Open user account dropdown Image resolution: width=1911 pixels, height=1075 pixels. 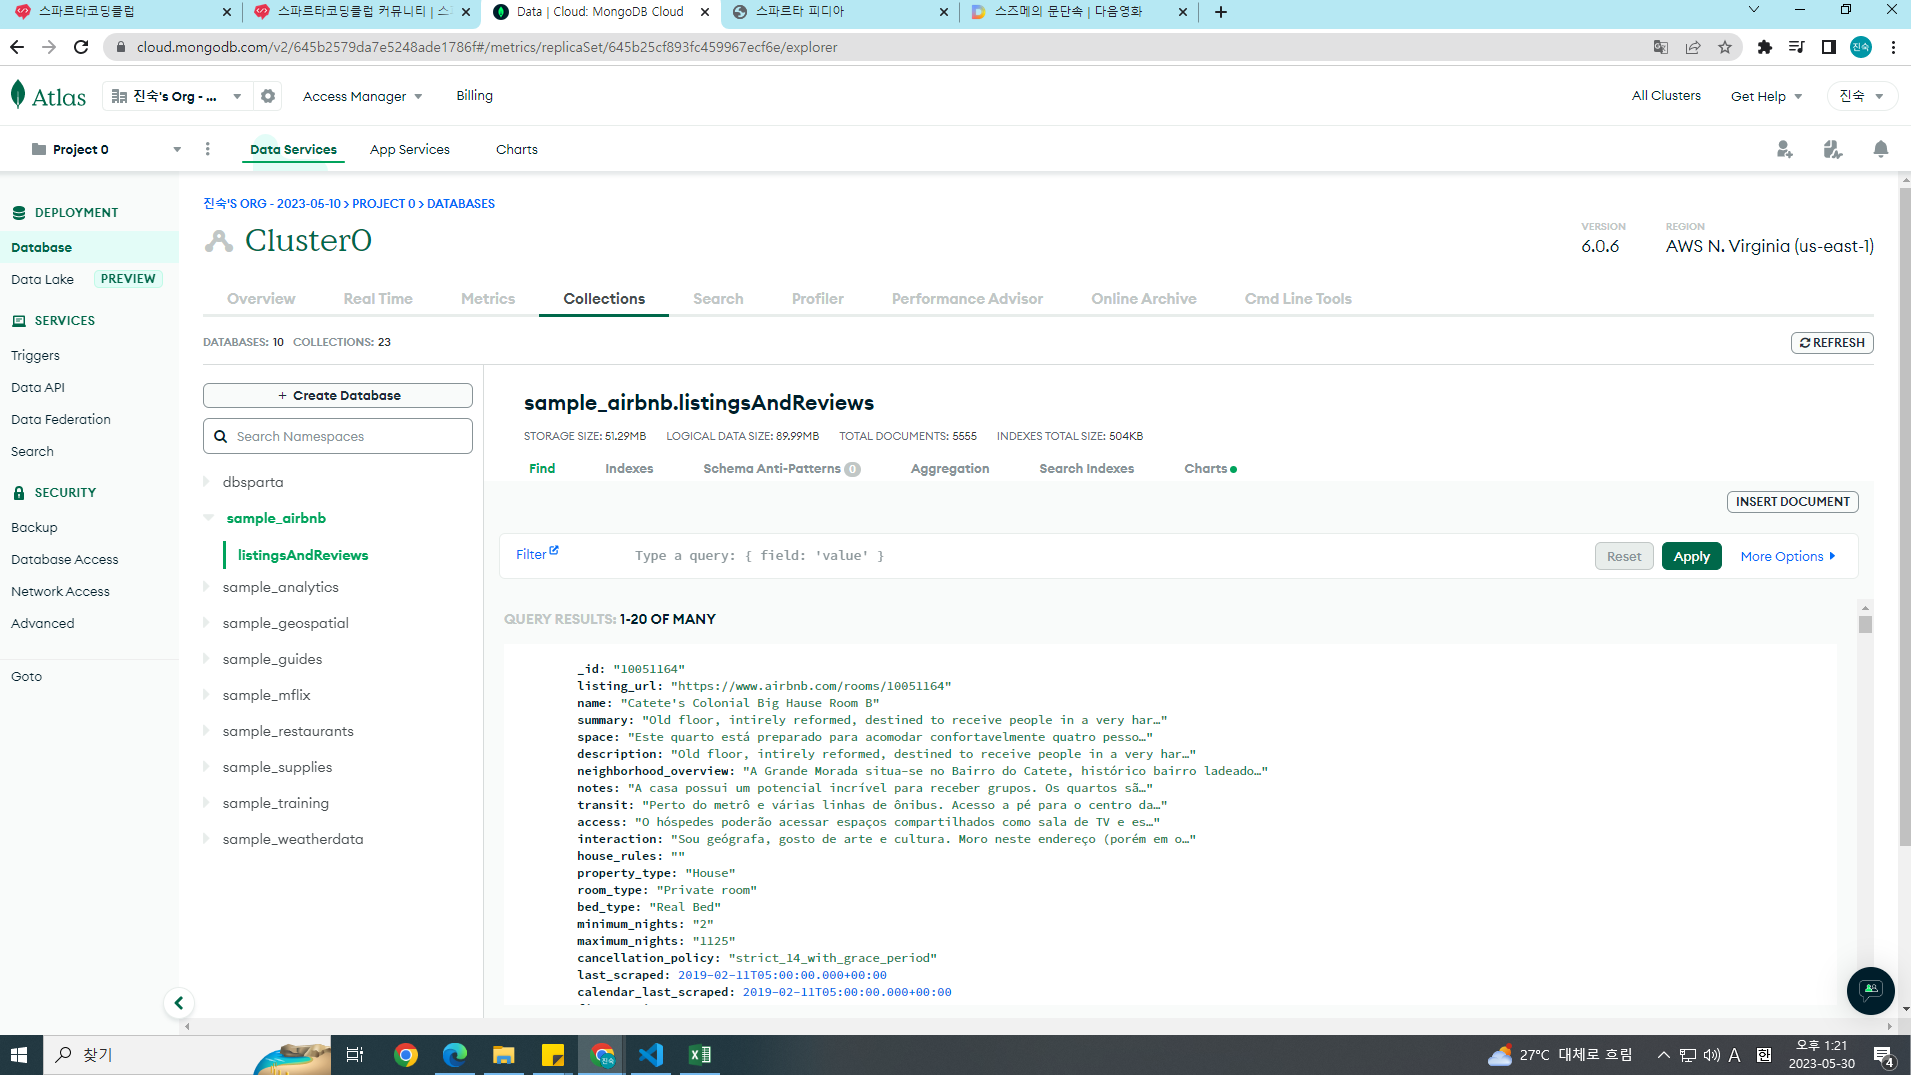click(1861, 96)
